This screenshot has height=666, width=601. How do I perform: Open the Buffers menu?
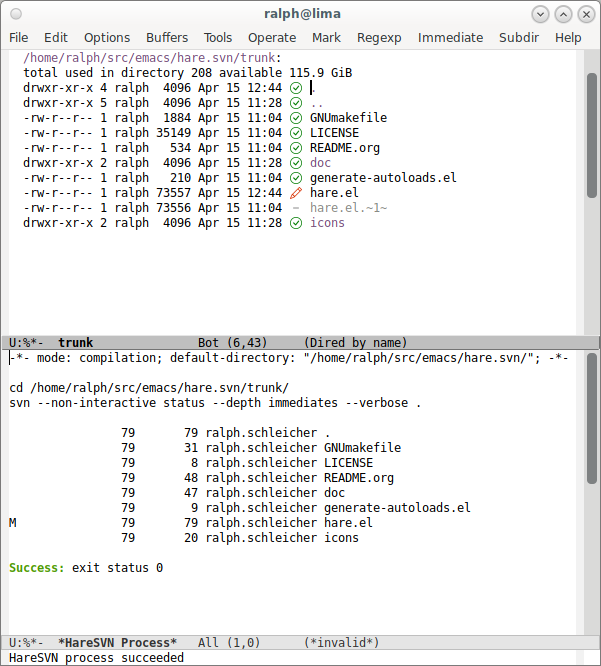click(x=167, y=38)
